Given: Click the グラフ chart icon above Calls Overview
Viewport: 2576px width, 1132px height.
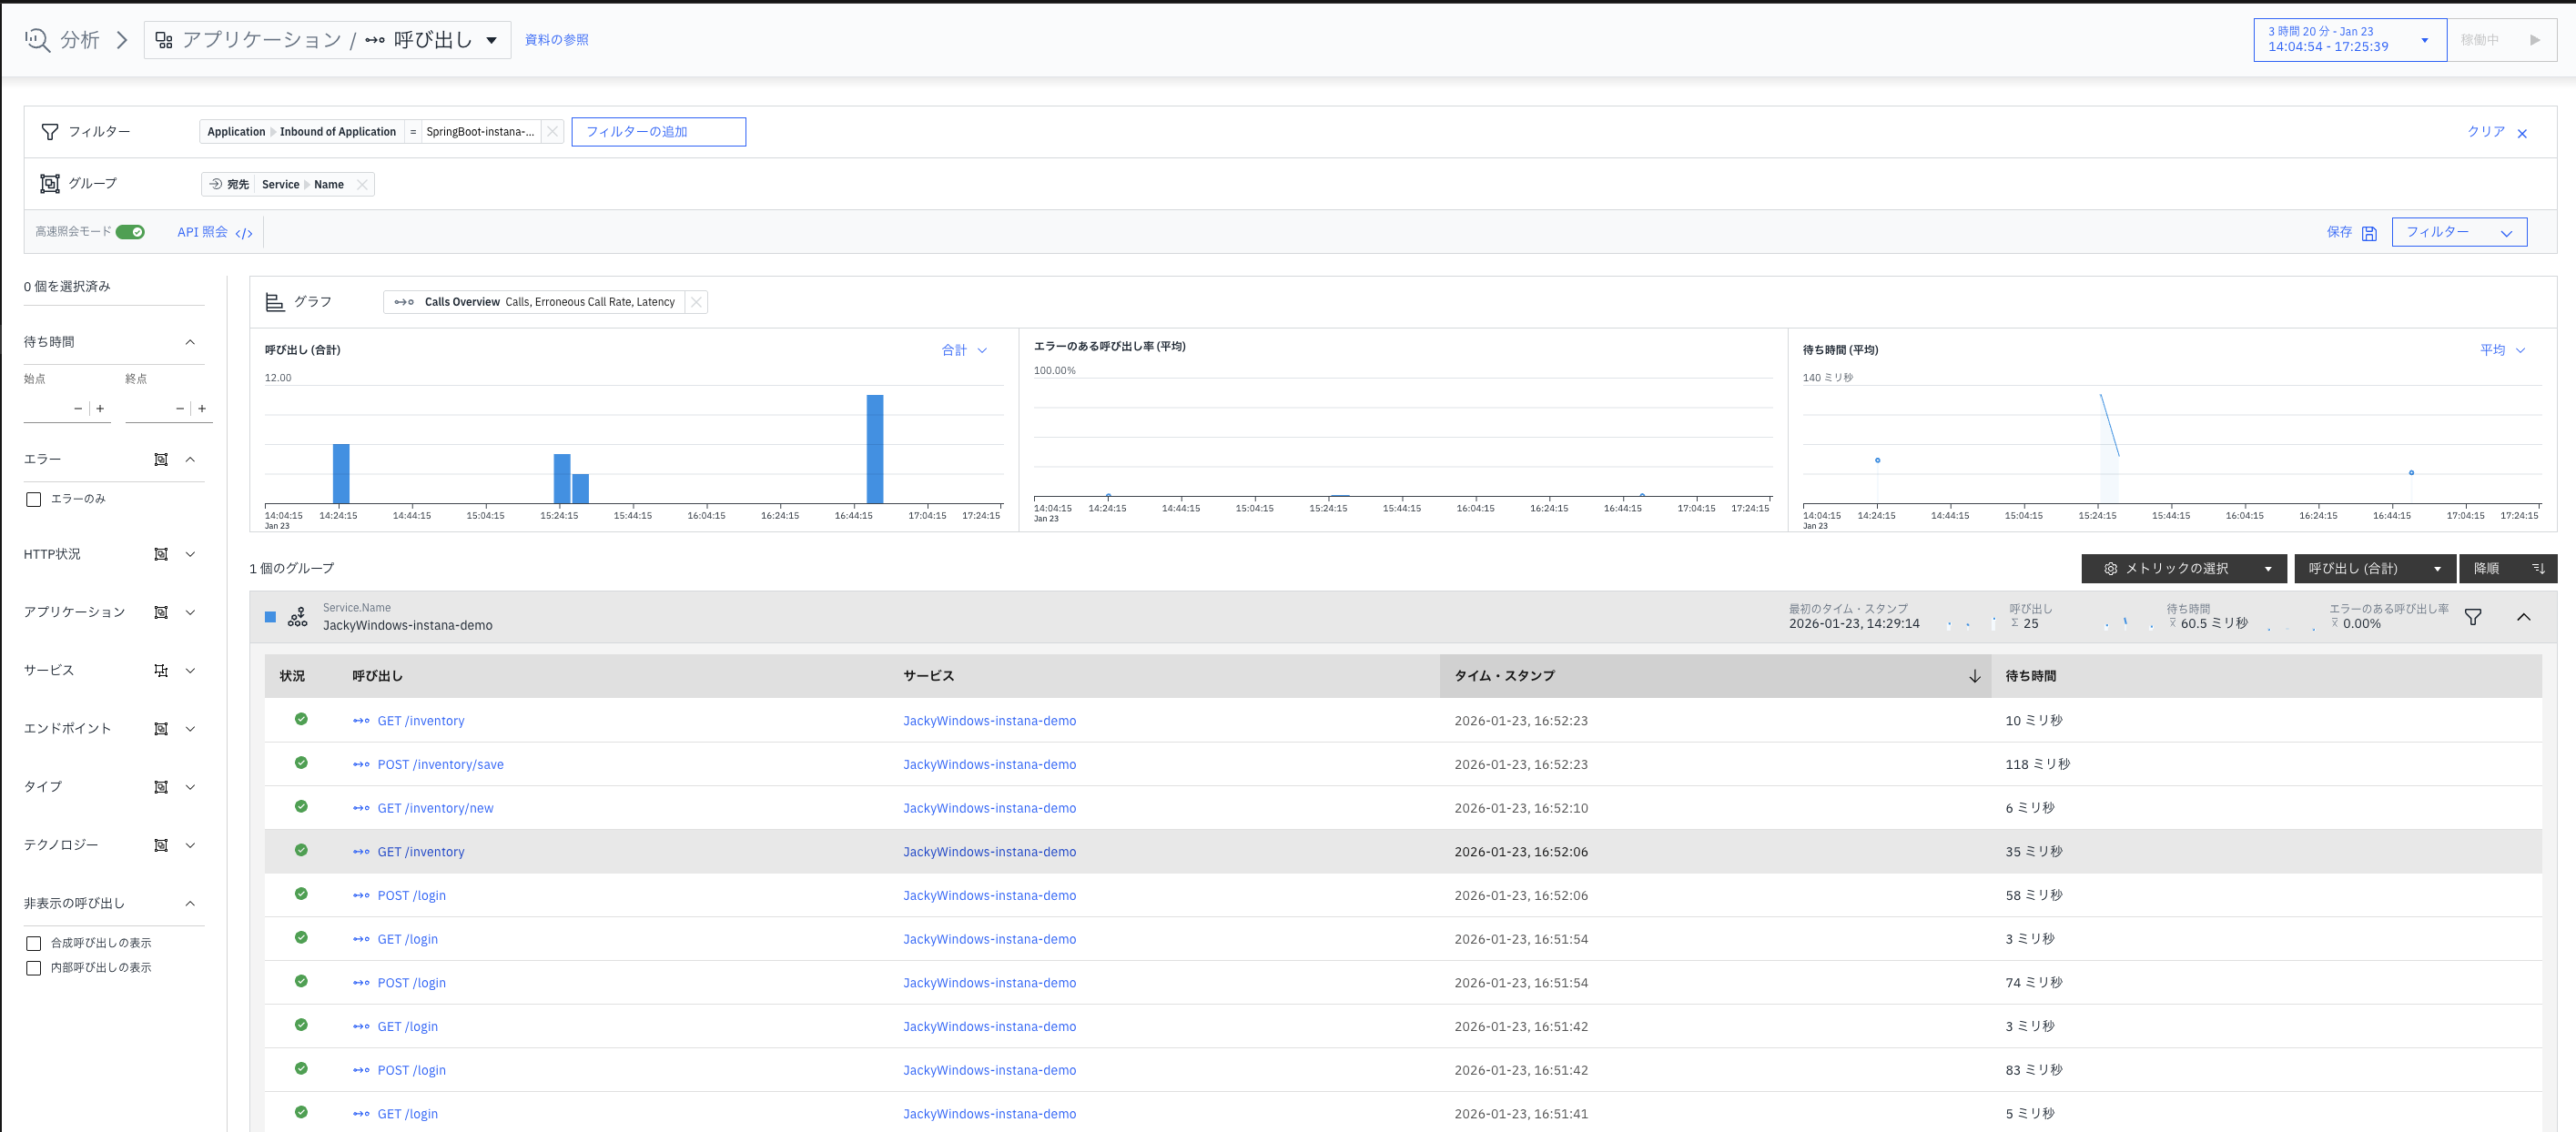Looking at the screenshot, I should (x=274, y=300).
